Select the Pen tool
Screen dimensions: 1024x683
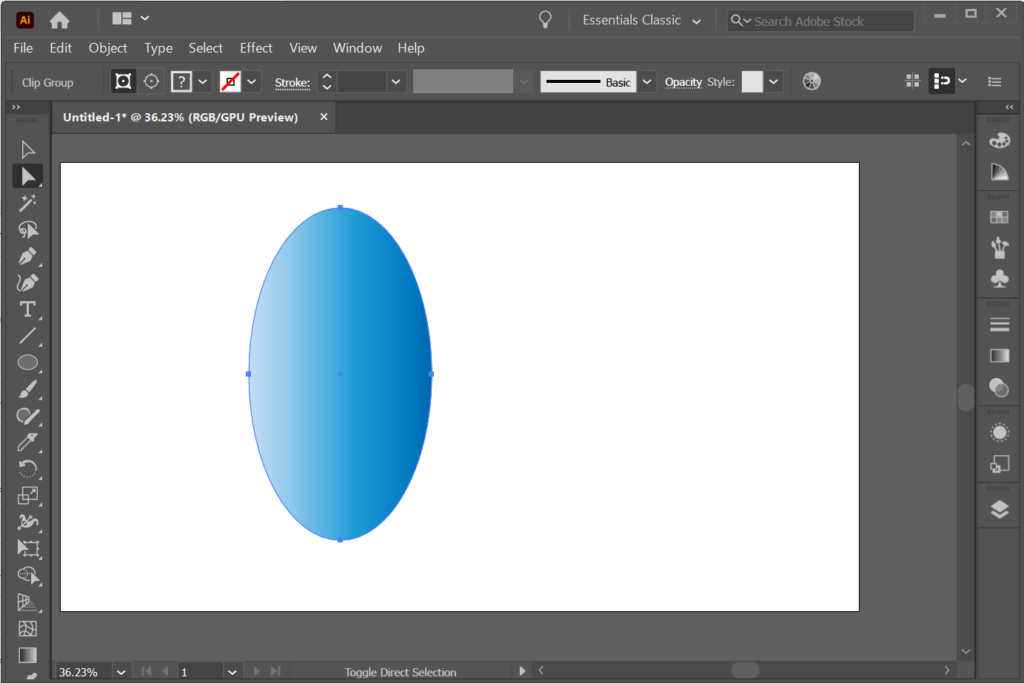(28, 256)
